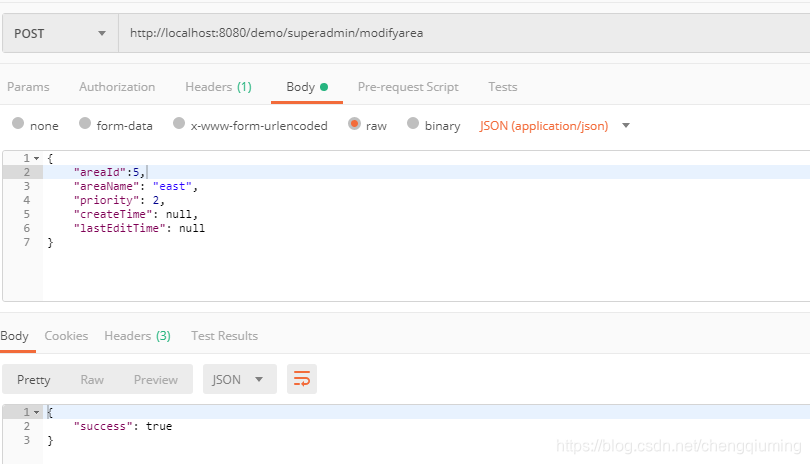Viewport: 810px width, 464px height.
Task: Collapse the request JSON fold arrow on line 1
Action: coord(37,159)
